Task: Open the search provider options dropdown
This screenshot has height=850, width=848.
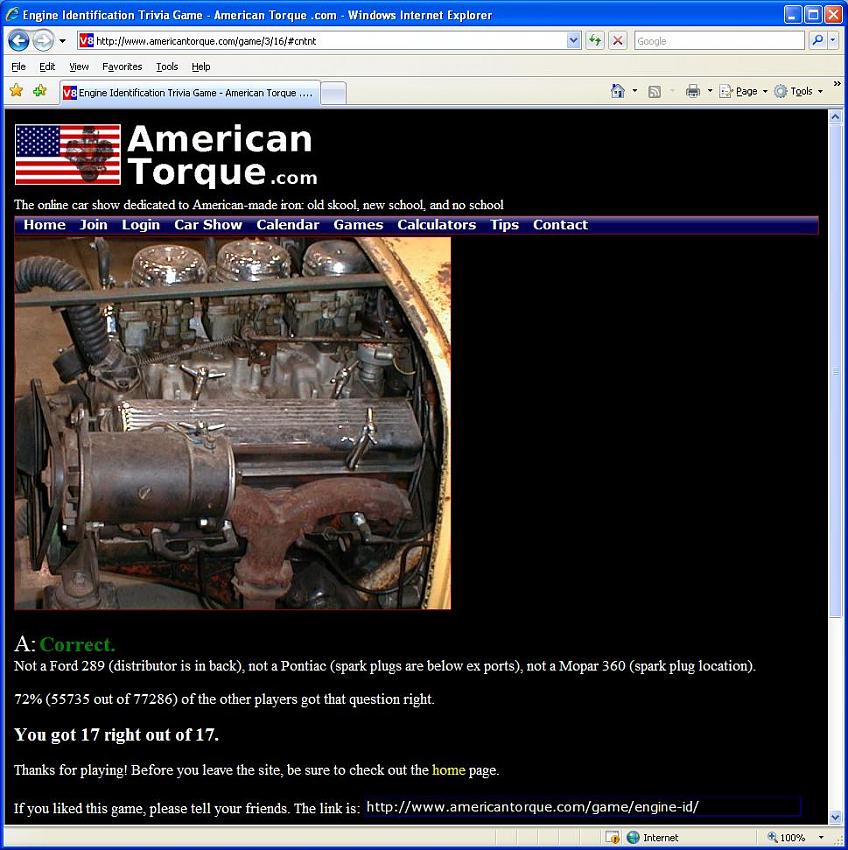Action: click(x=833, y=41)
